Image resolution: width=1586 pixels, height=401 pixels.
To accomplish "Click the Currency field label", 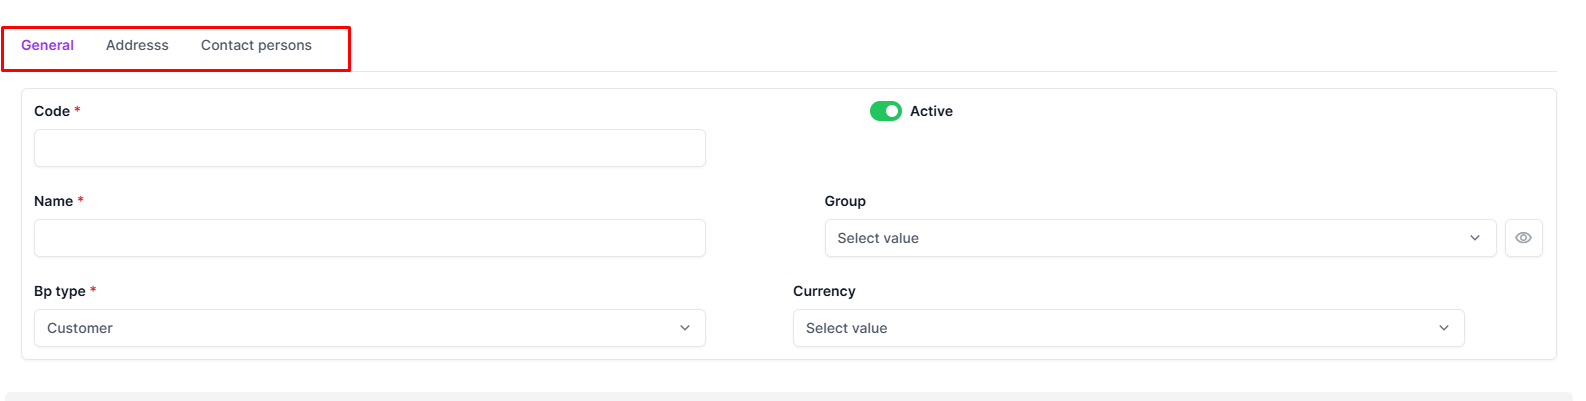I will coord(824,291).
